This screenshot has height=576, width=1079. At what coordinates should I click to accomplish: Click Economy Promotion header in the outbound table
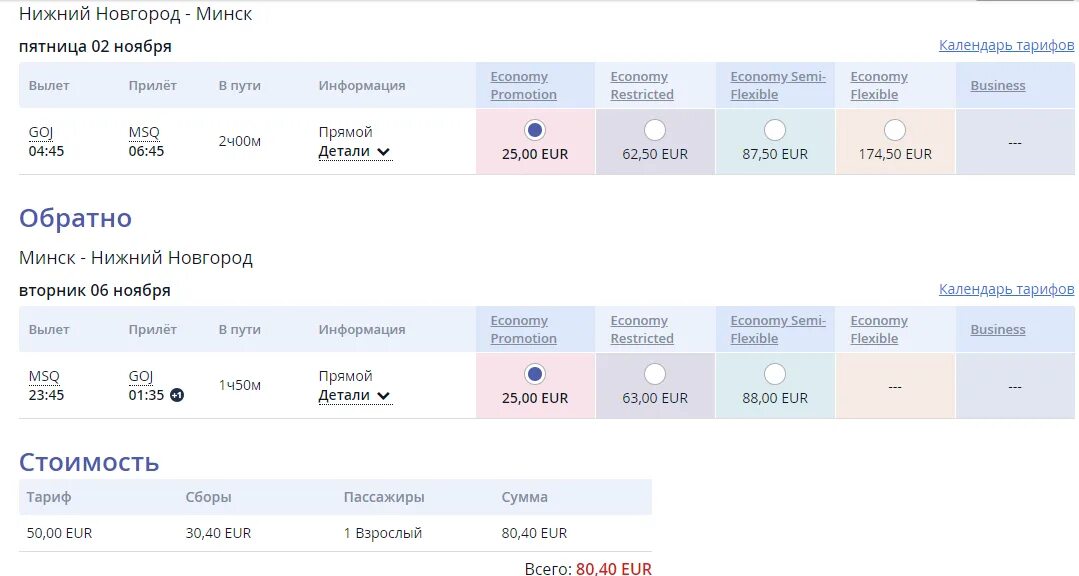click(523, 86)
